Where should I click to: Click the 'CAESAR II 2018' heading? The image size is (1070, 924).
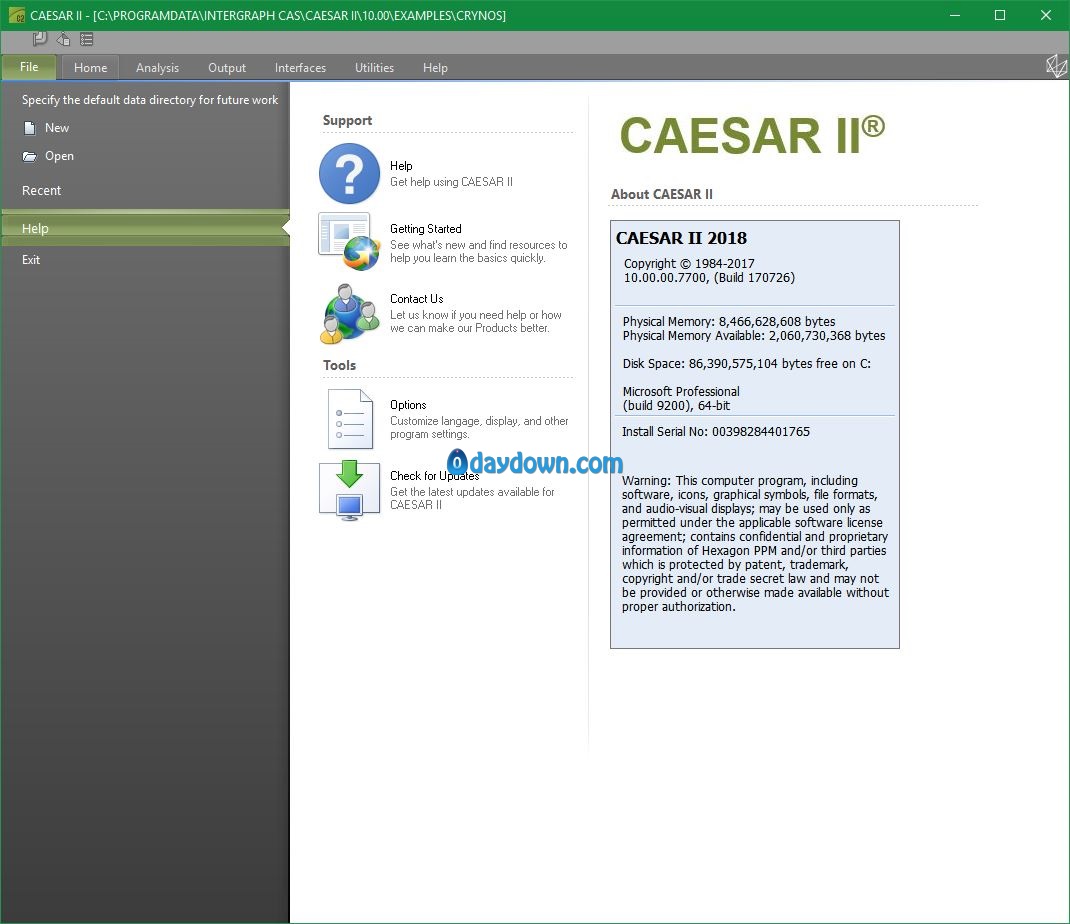point(681,238)
